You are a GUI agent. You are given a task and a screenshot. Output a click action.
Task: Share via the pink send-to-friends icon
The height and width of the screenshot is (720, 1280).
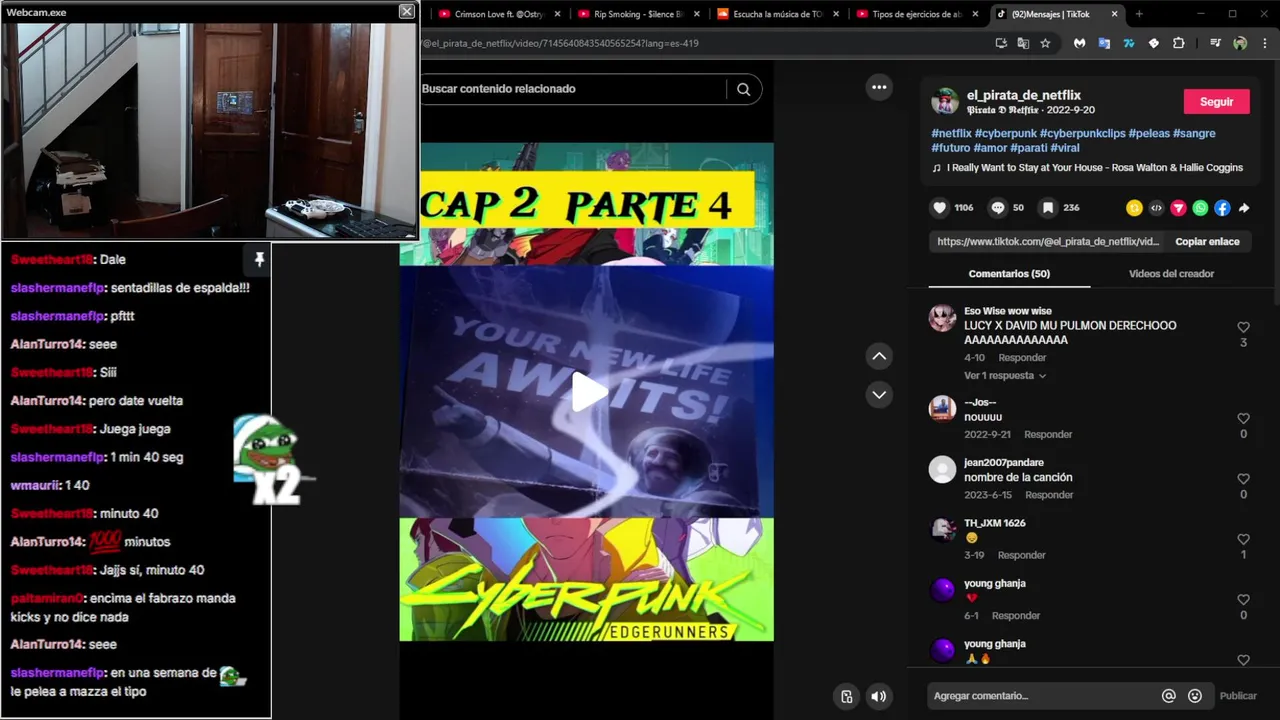(1178, 208)
